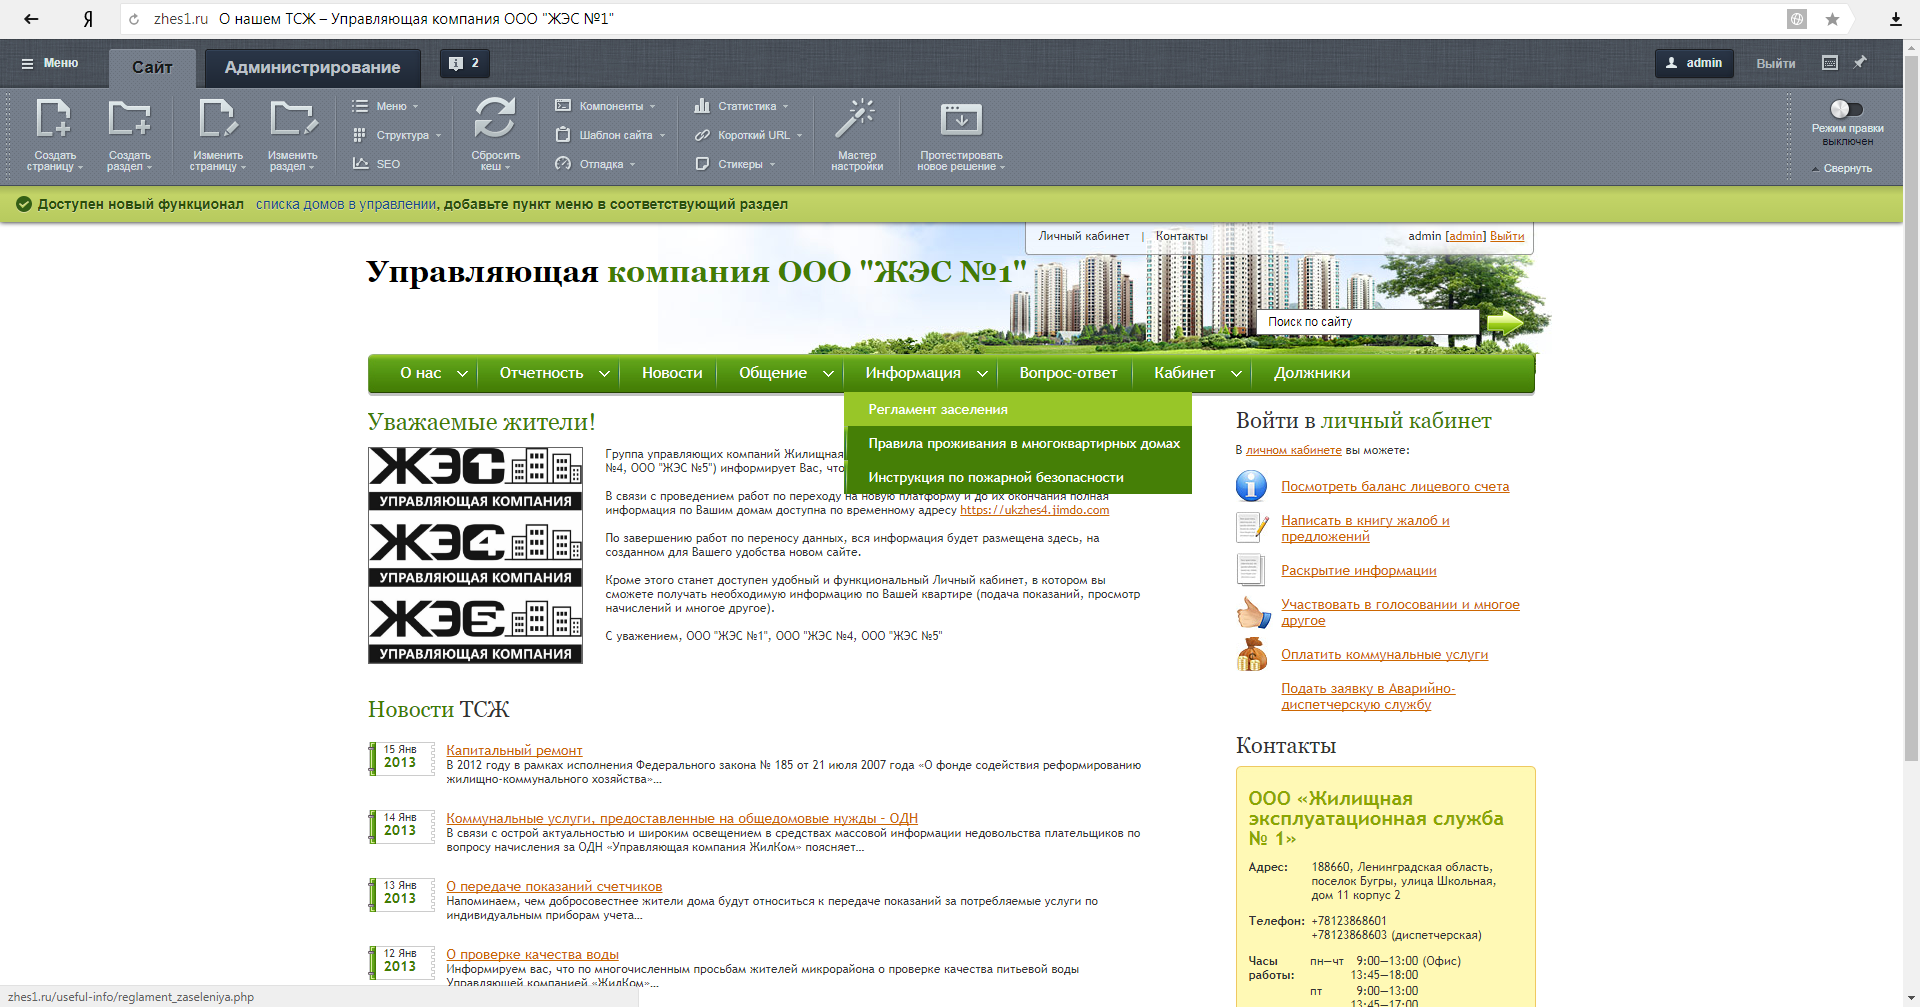The image size is (1920, 1007).
Task: Click the Выйти button in the admin panel
Action: click(1776, 63)
